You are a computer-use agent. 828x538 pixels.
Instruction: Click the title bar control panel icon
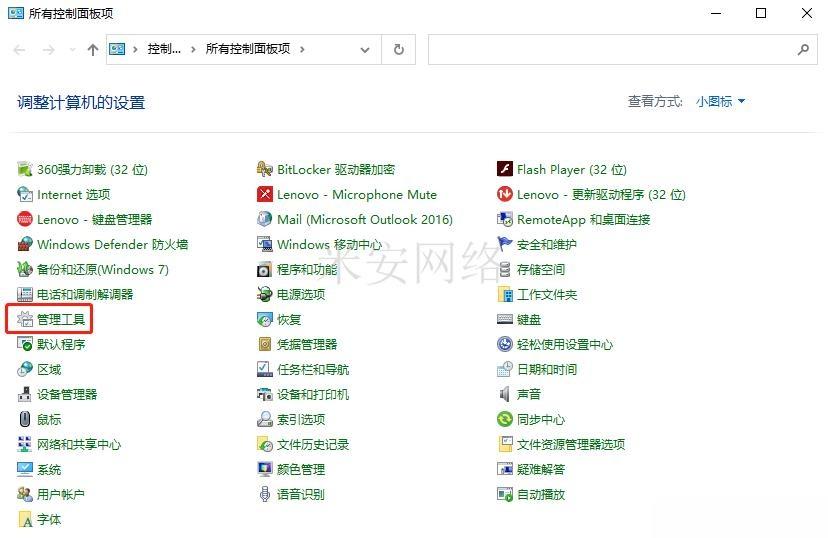pos(16,13)
